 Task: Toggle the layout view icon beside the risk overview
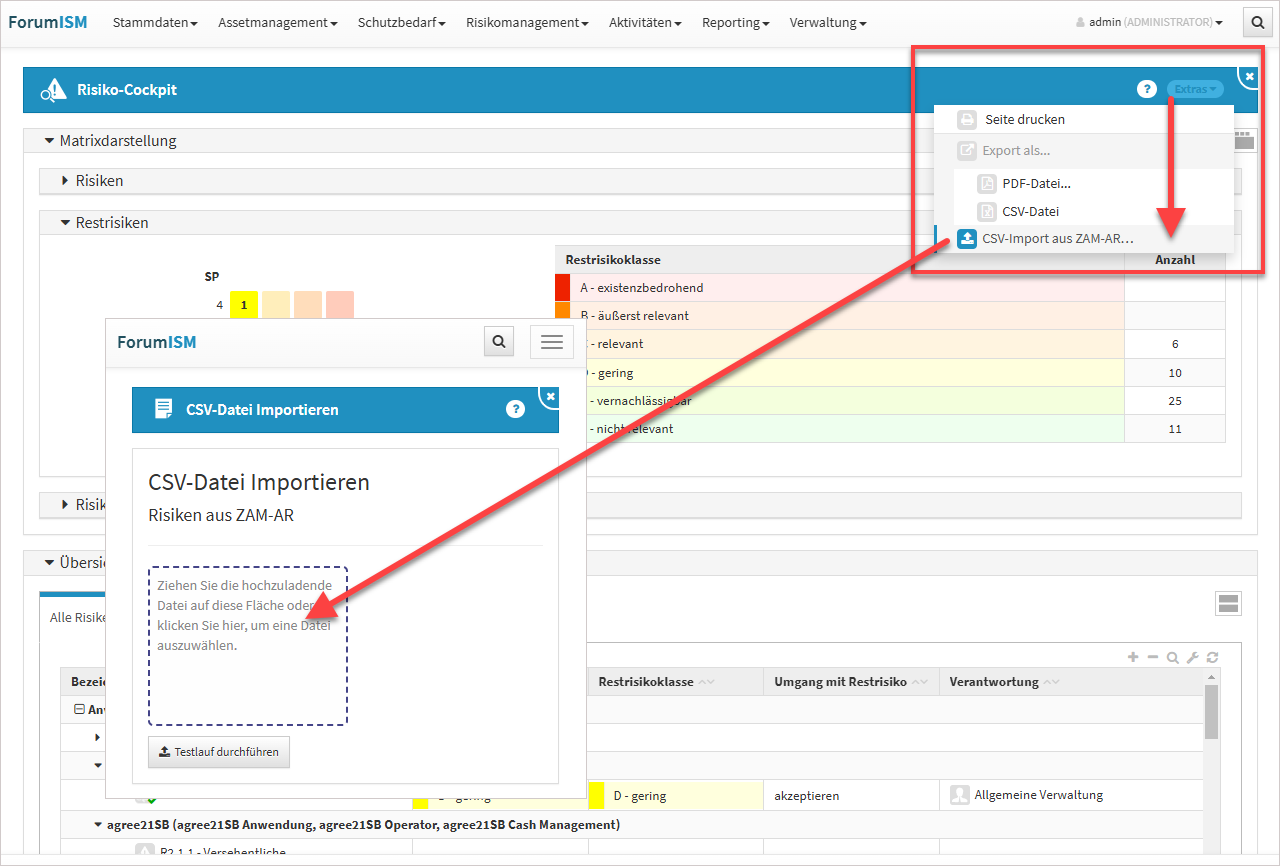[1229, 603]
